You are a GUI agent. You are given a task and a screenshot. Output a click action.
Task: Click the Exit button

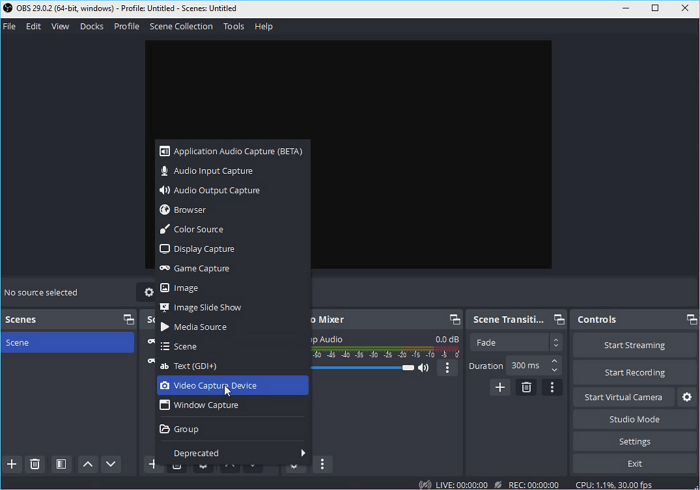click(634, 464)
